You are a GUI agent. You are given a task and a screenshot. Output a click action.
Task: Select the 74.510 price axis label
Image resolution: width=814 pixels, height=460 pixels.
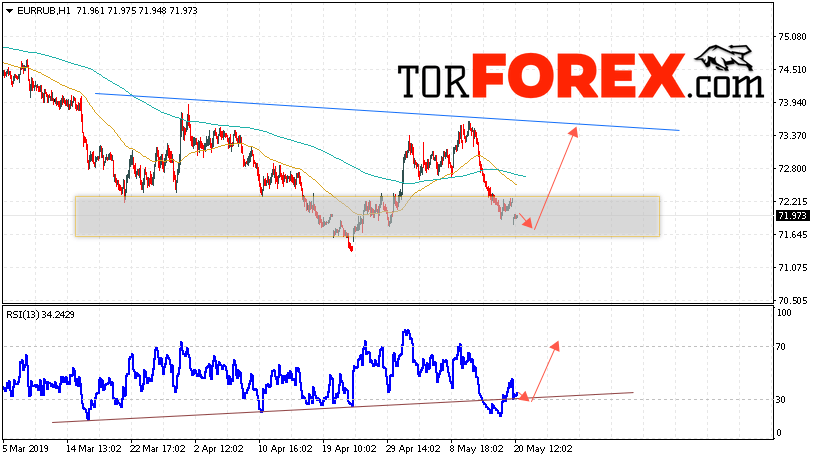(793, 70)
